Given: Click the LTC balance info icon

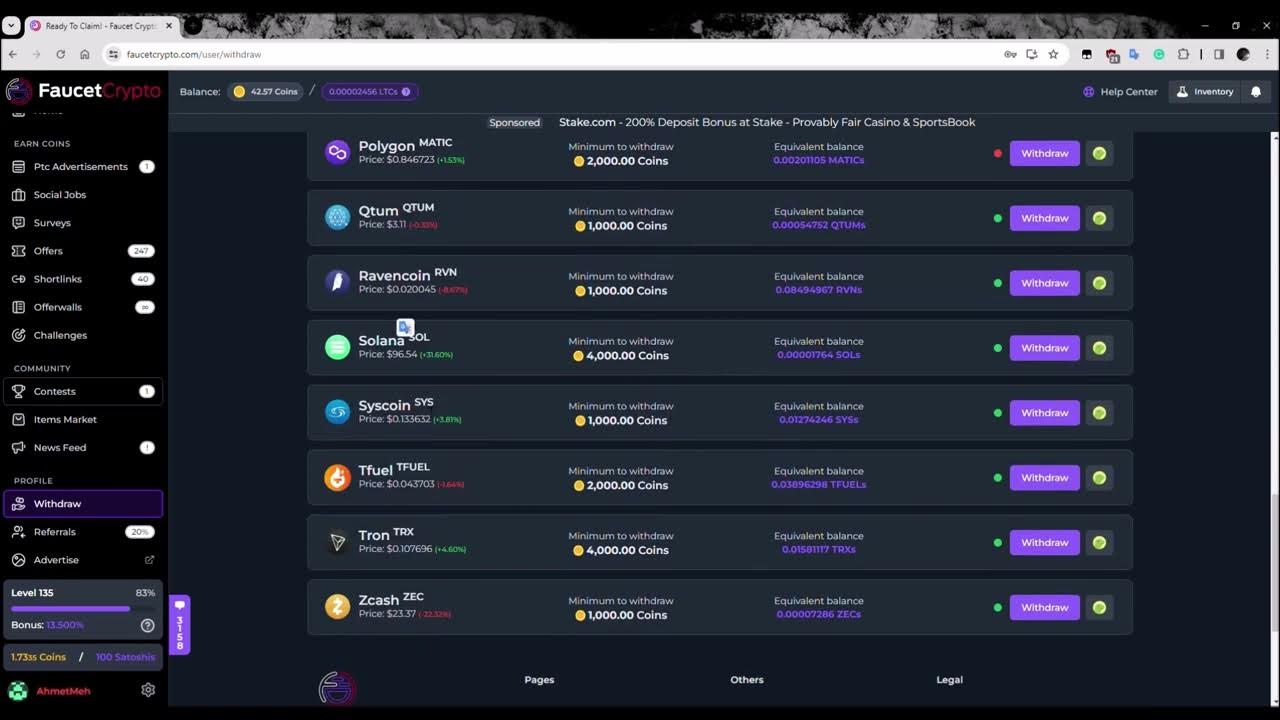Looking at the screenshot, I should click(406, 92).
